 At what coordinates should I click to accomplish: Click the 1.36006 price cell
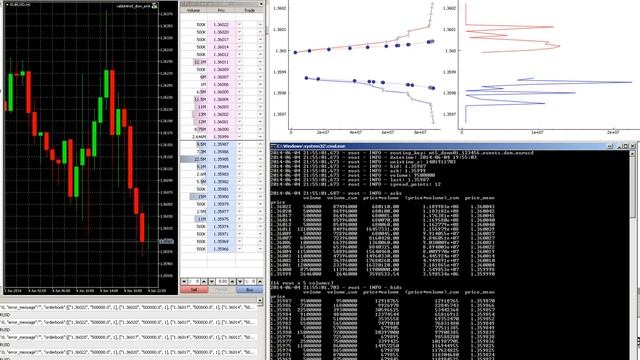(x=221, y=84)
